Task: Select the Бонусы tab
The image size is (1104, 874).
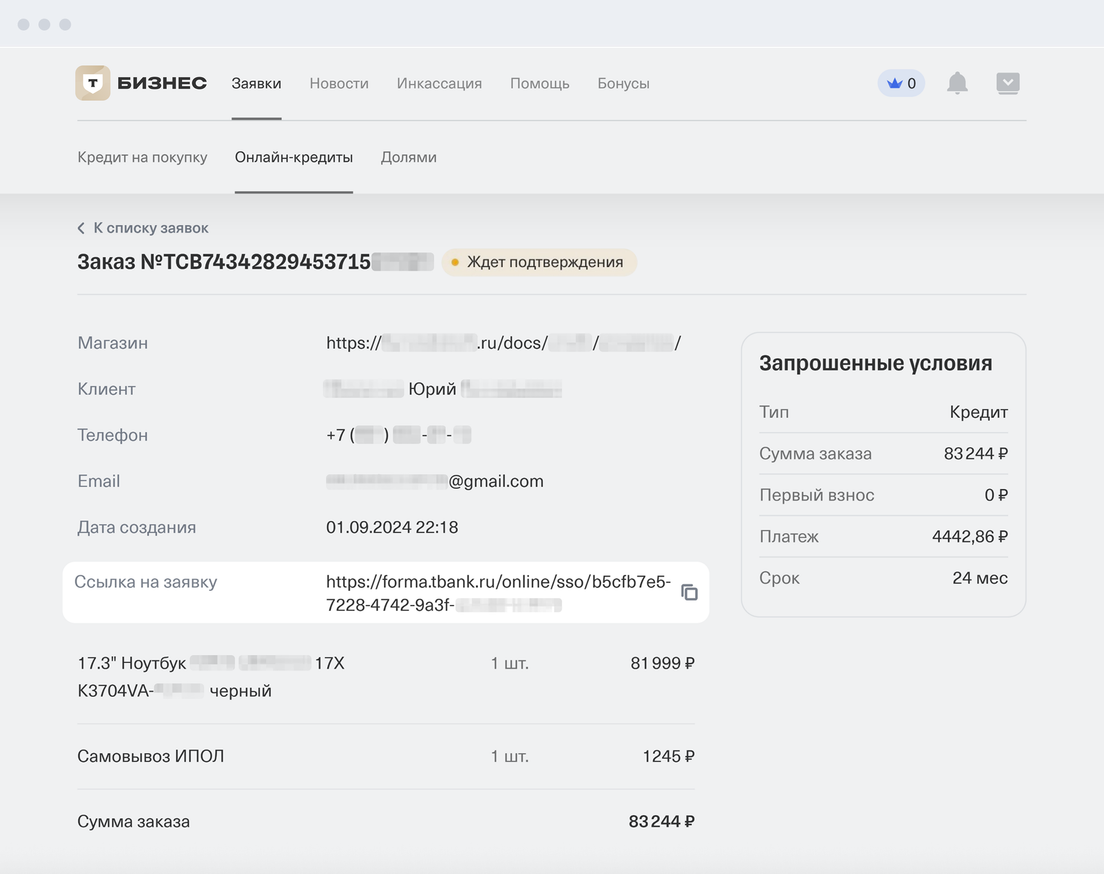Action: click(623, 83)
